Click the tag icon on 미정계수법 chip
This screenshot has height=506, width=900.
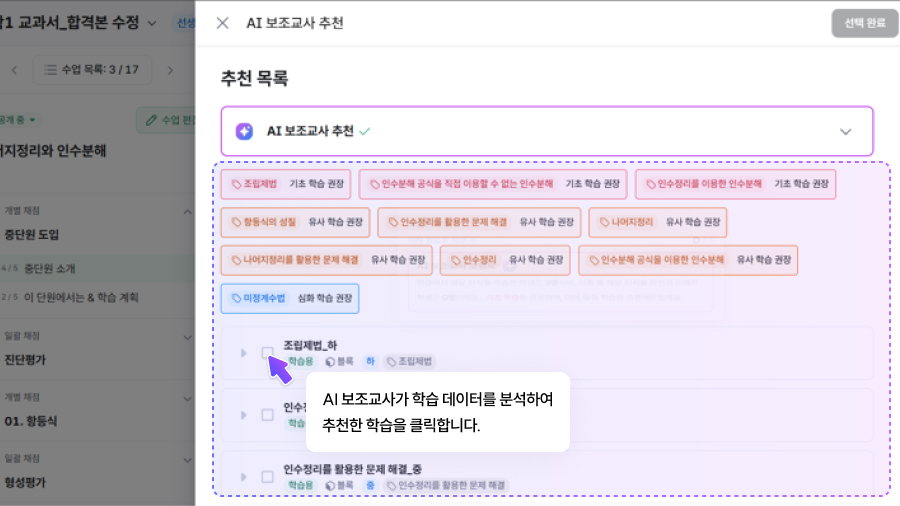(236, 298)
